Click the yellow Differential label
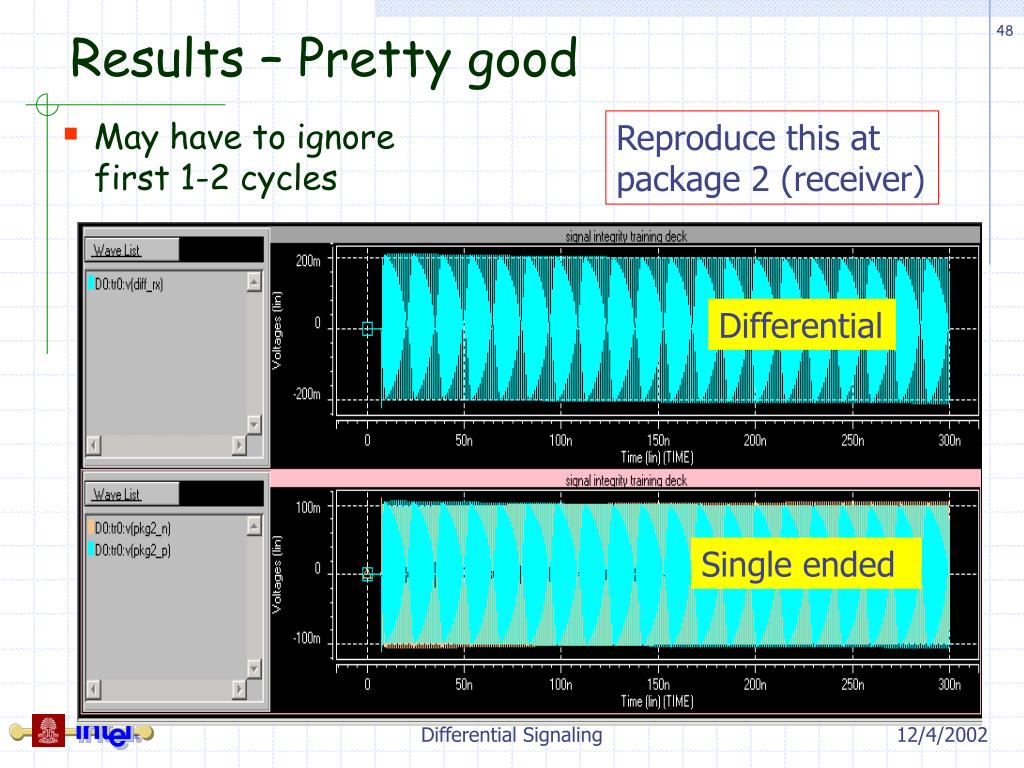1024x768 pixels. pos(801,325)
